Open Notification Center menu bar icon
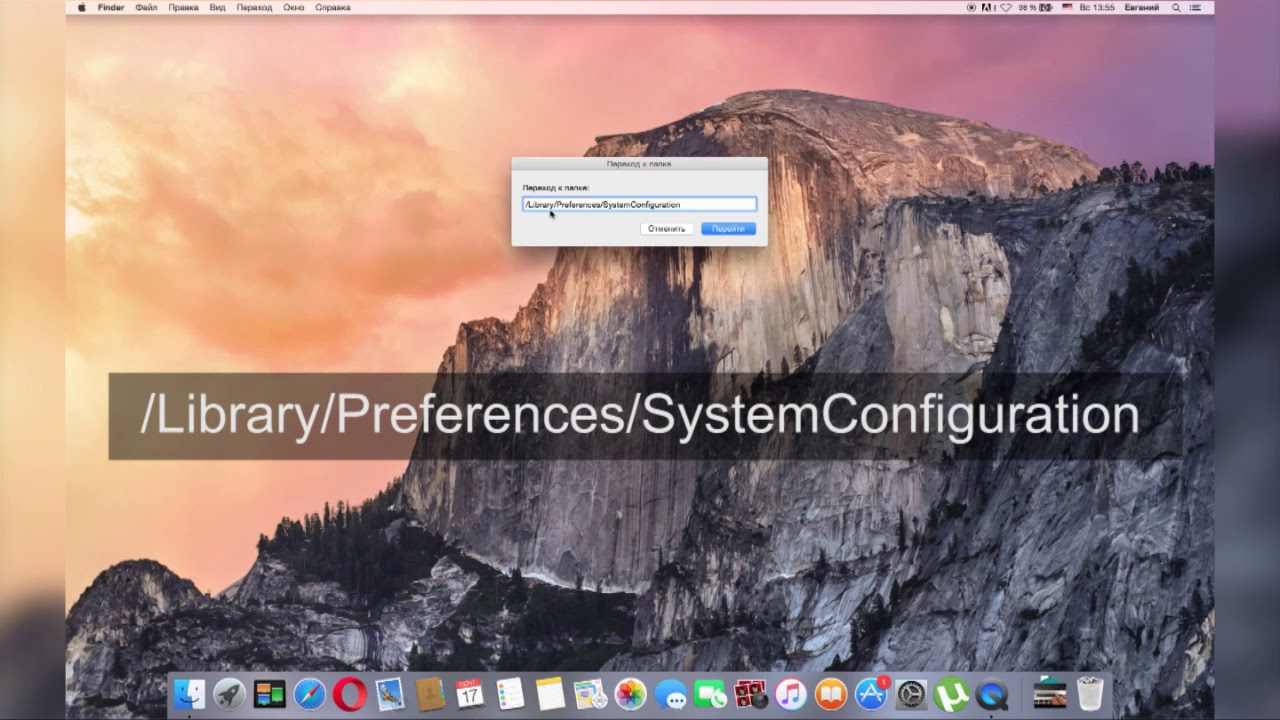 pos(1197,7)
